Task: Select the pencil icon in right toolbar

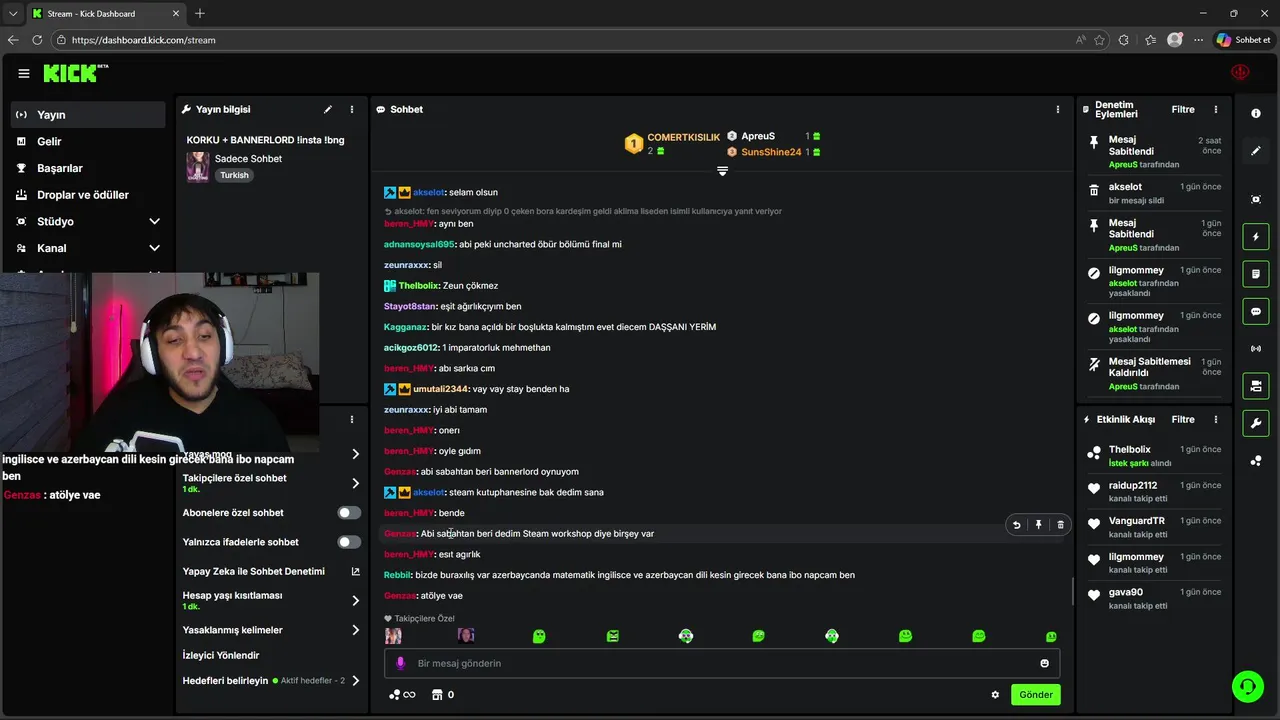Action: pyautogui.click(x=1256, y=151)
